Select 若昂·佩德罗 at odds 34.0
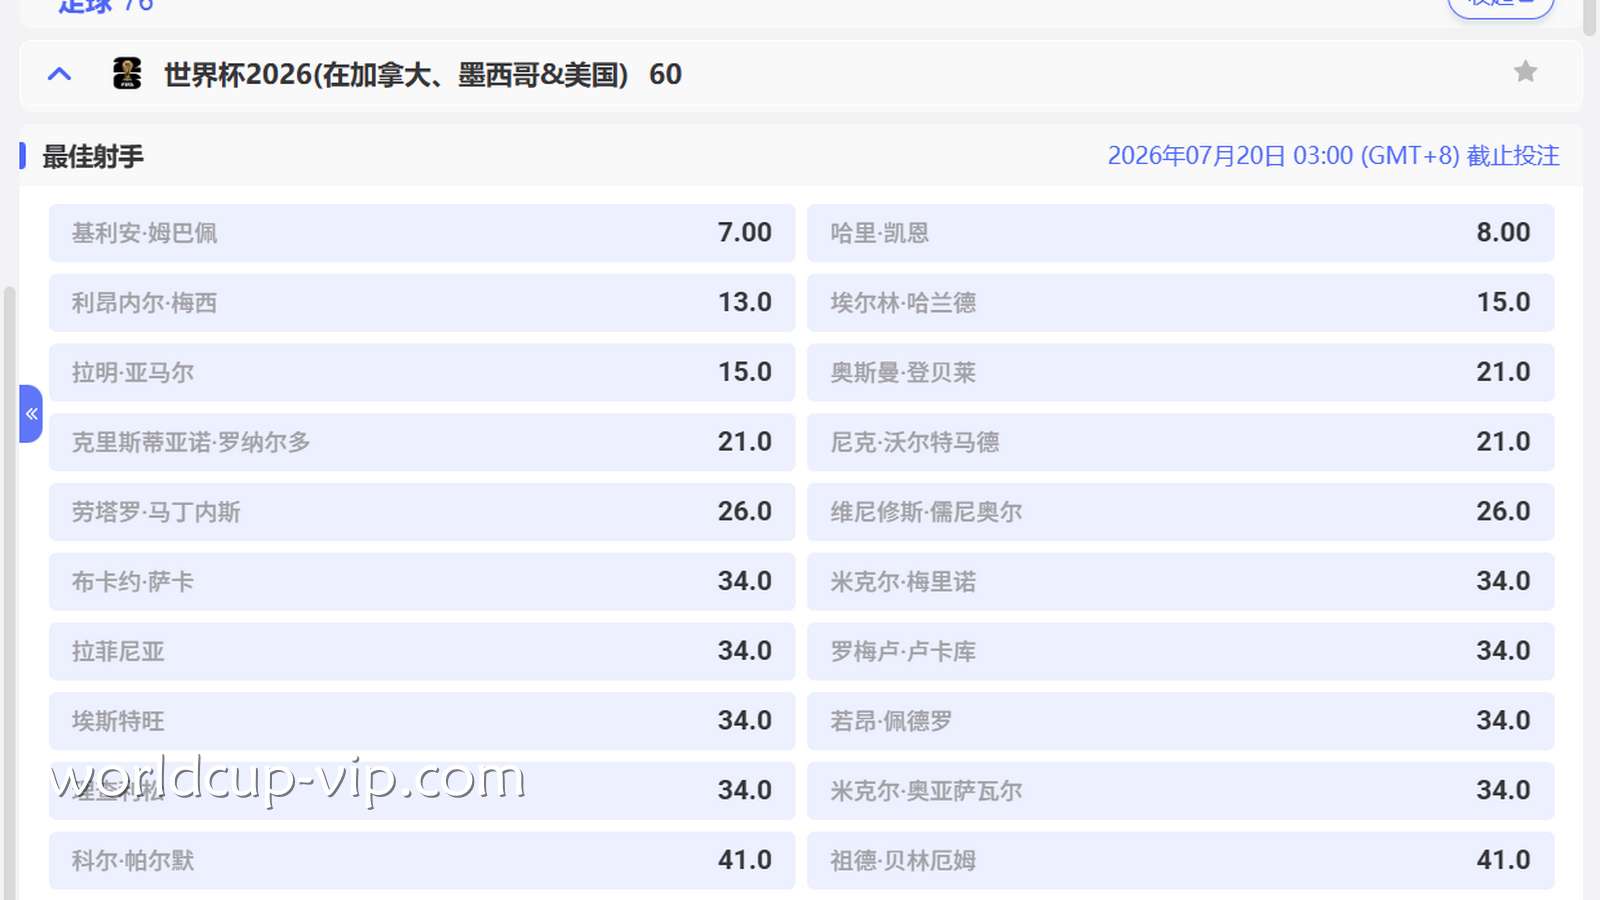Image resolution: width=1600 pixels, height=900 pixels. [1178, 720]
